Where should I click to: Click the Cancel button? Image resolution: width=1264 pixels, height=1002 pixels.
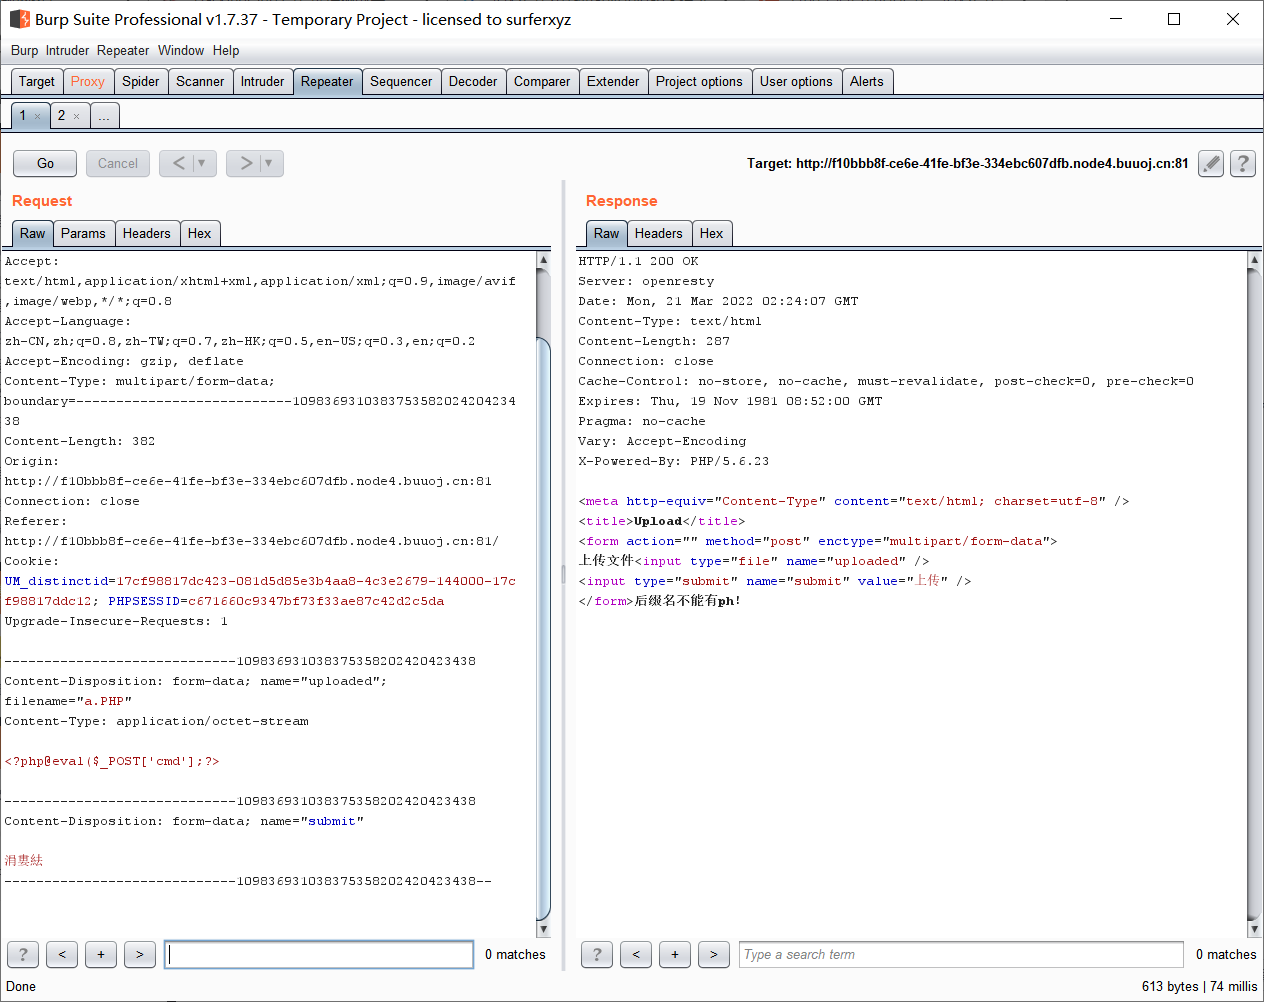tap(118, 163)
